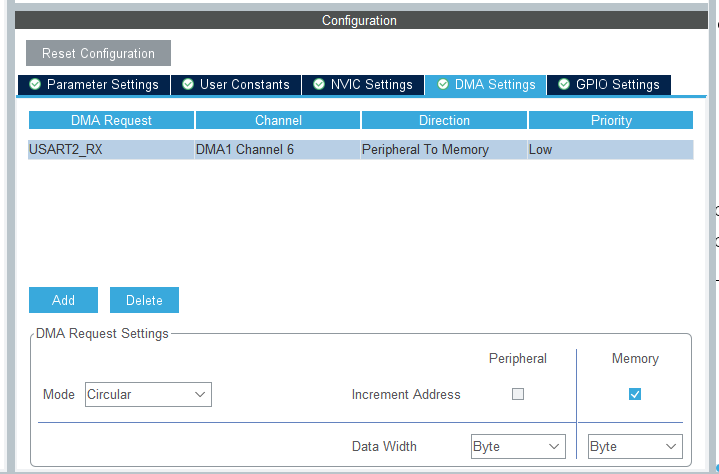Click the green check icon on Parameter Settings
This screenshot has height=474, width=719.
point(35,84)
